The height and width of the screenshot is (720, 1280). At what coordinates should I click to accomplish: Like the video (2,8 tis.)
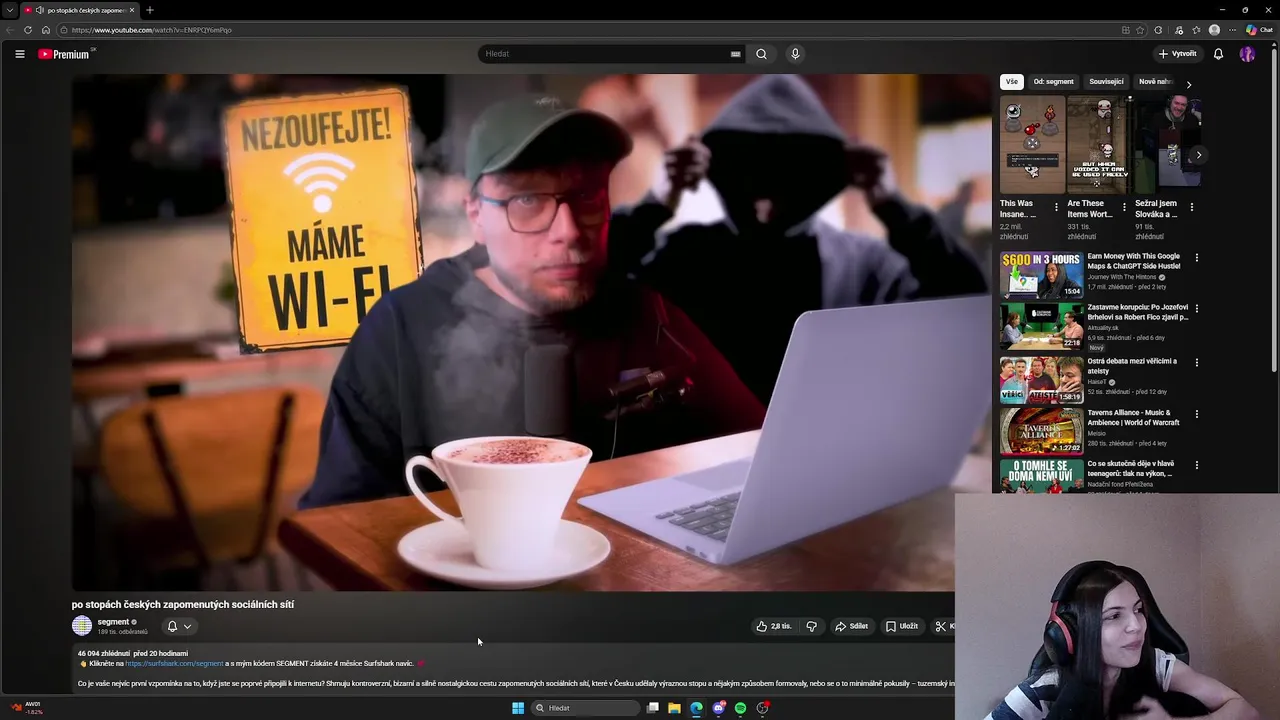[773, 626]
